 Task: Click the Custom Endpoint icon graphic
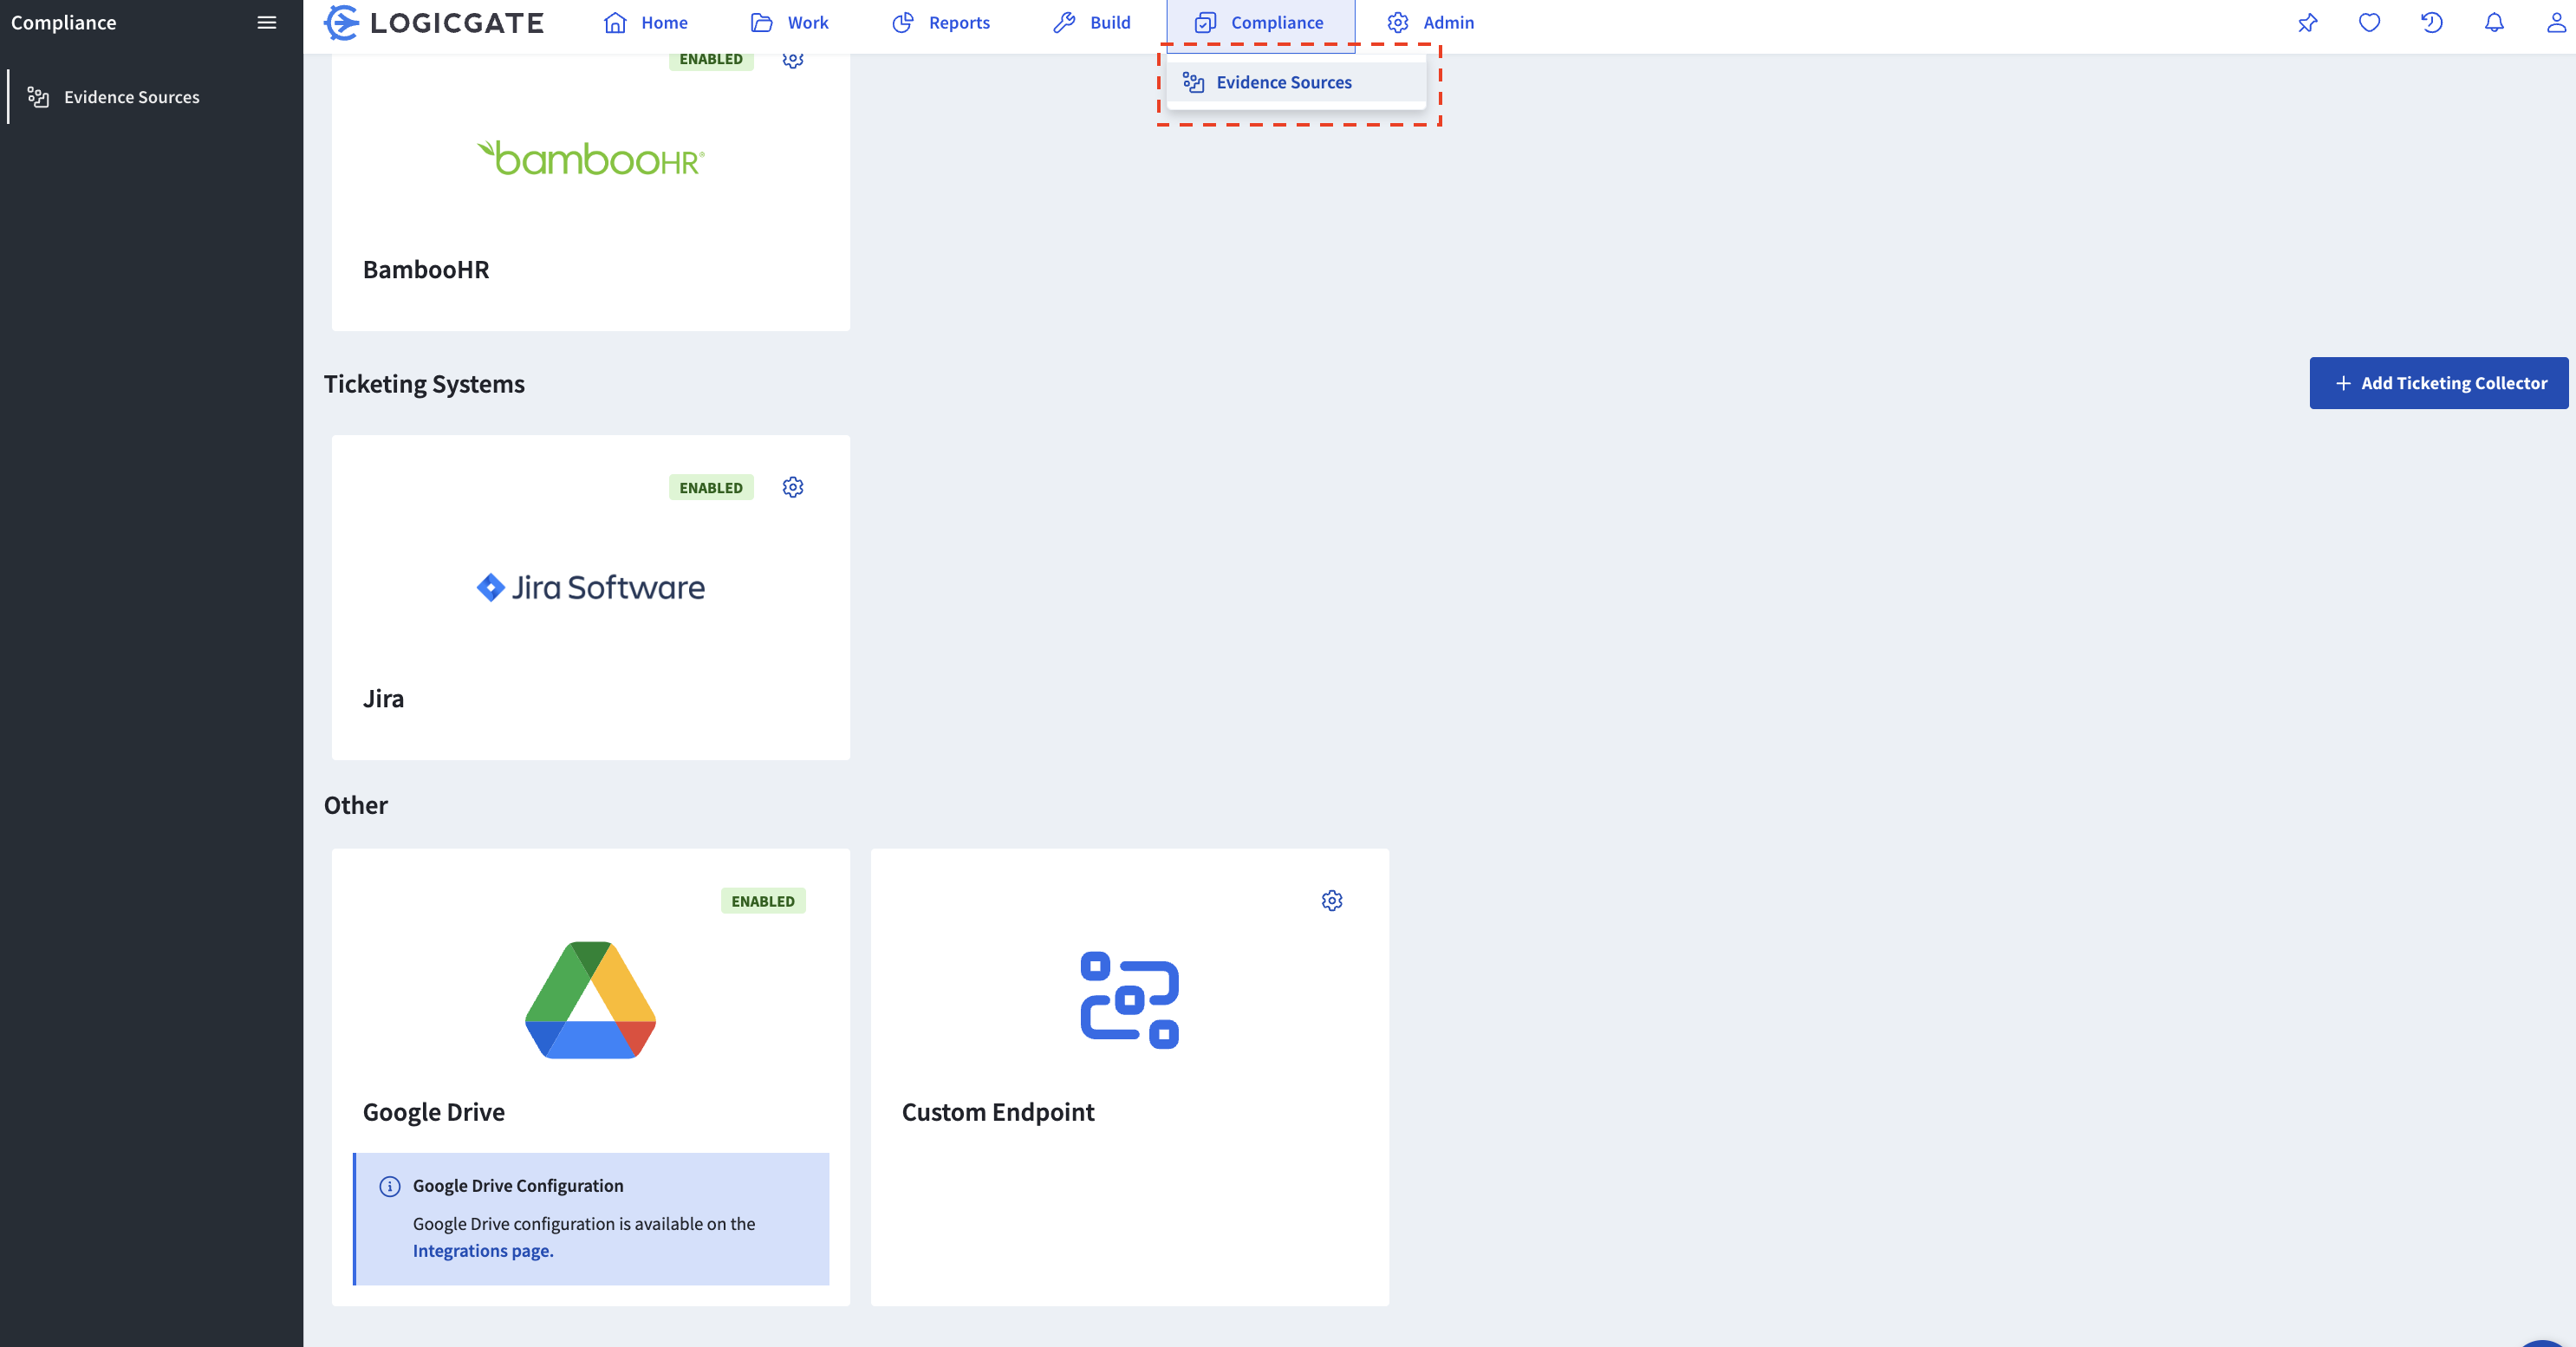click(1130, 1000)
